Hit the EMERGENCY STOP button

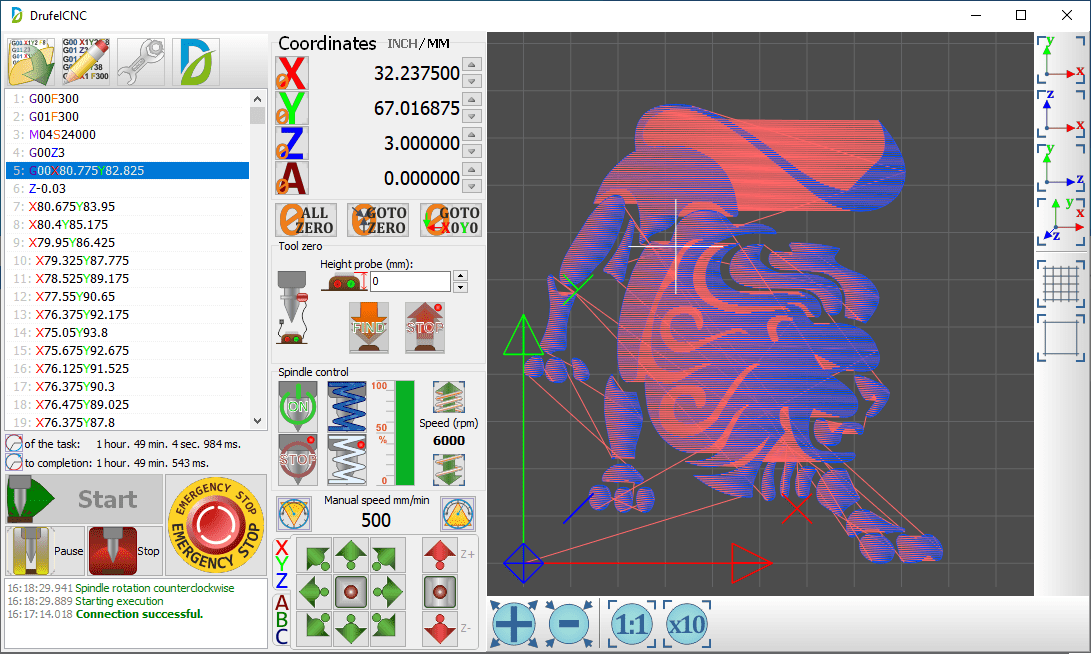coord(216,525)
